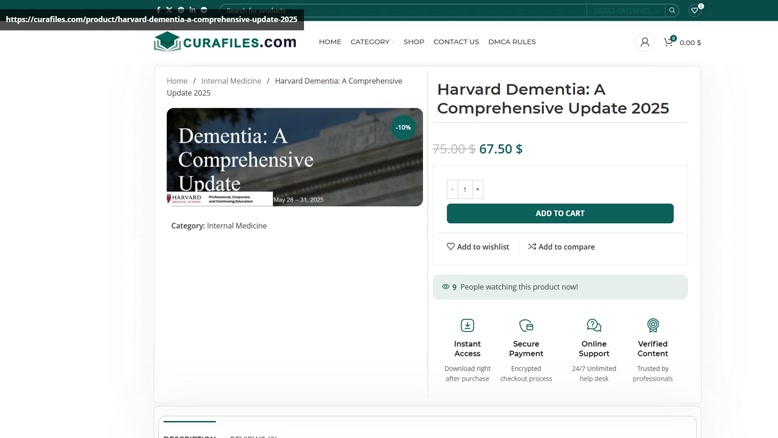Screen dimensions: 778x438
Task: Go to the HOME menu item
Action: pyautogui.click(x=330, y=42)
